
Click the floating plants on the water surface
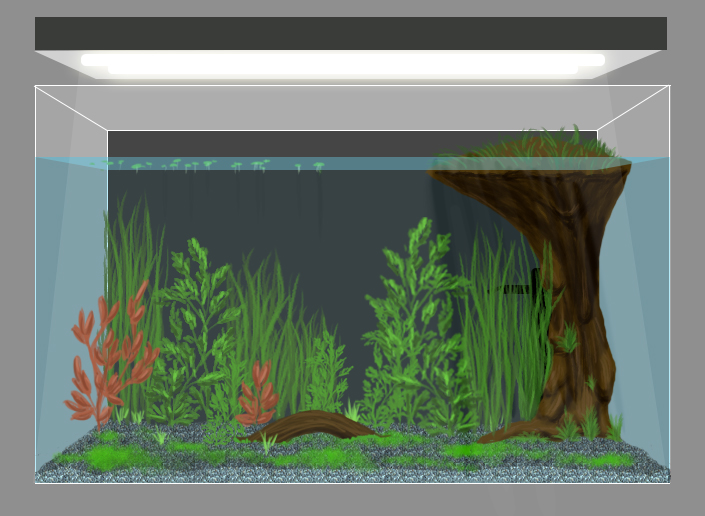click(190, 164)
